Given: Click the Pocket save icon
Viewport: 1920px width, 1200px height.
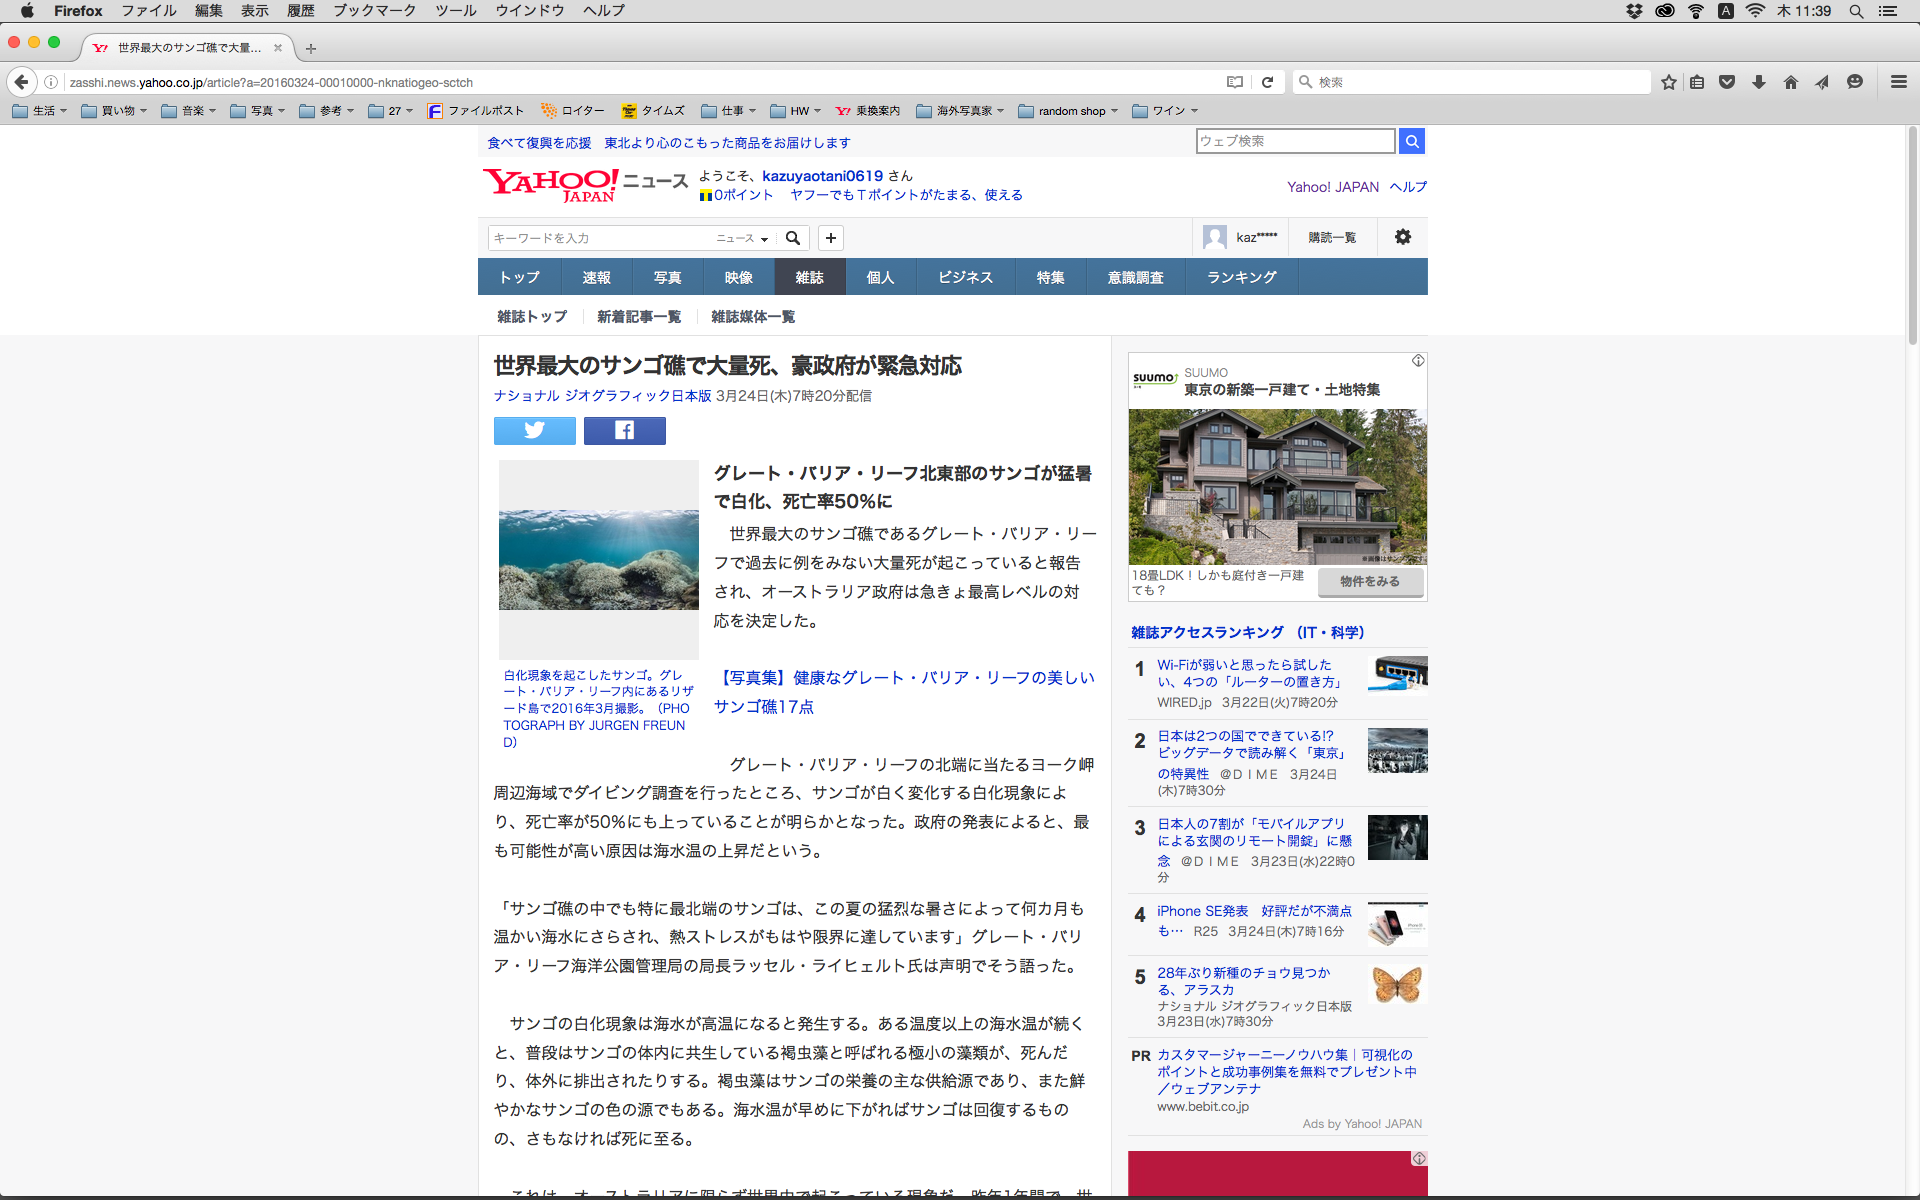Looking at the screenshot, I should [x=1727, y=82].
